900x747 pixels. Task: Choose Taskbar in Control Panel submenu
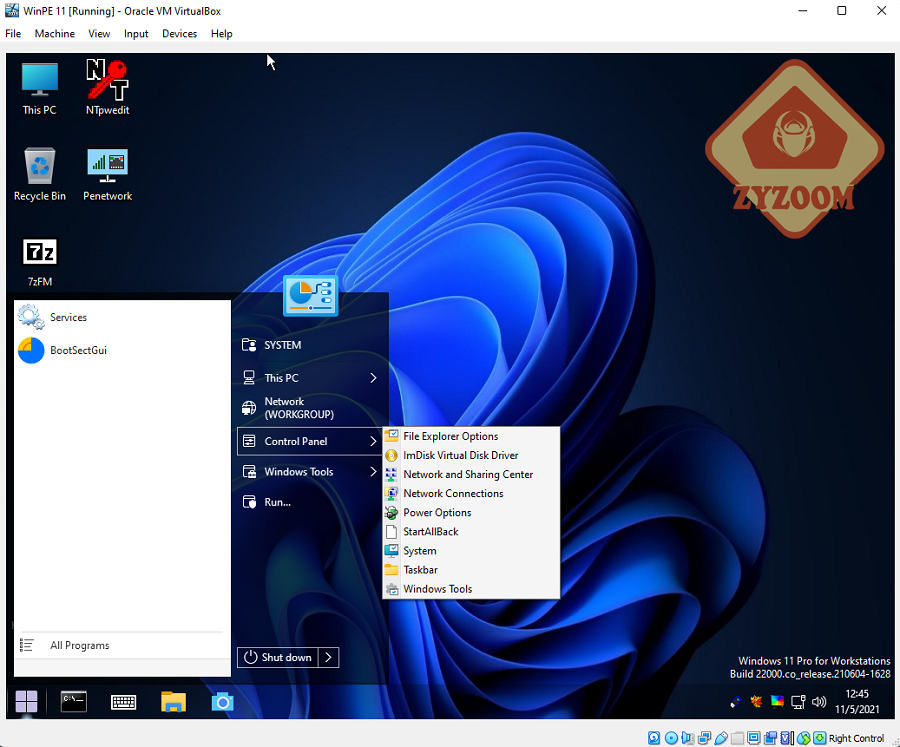point(471,570)
